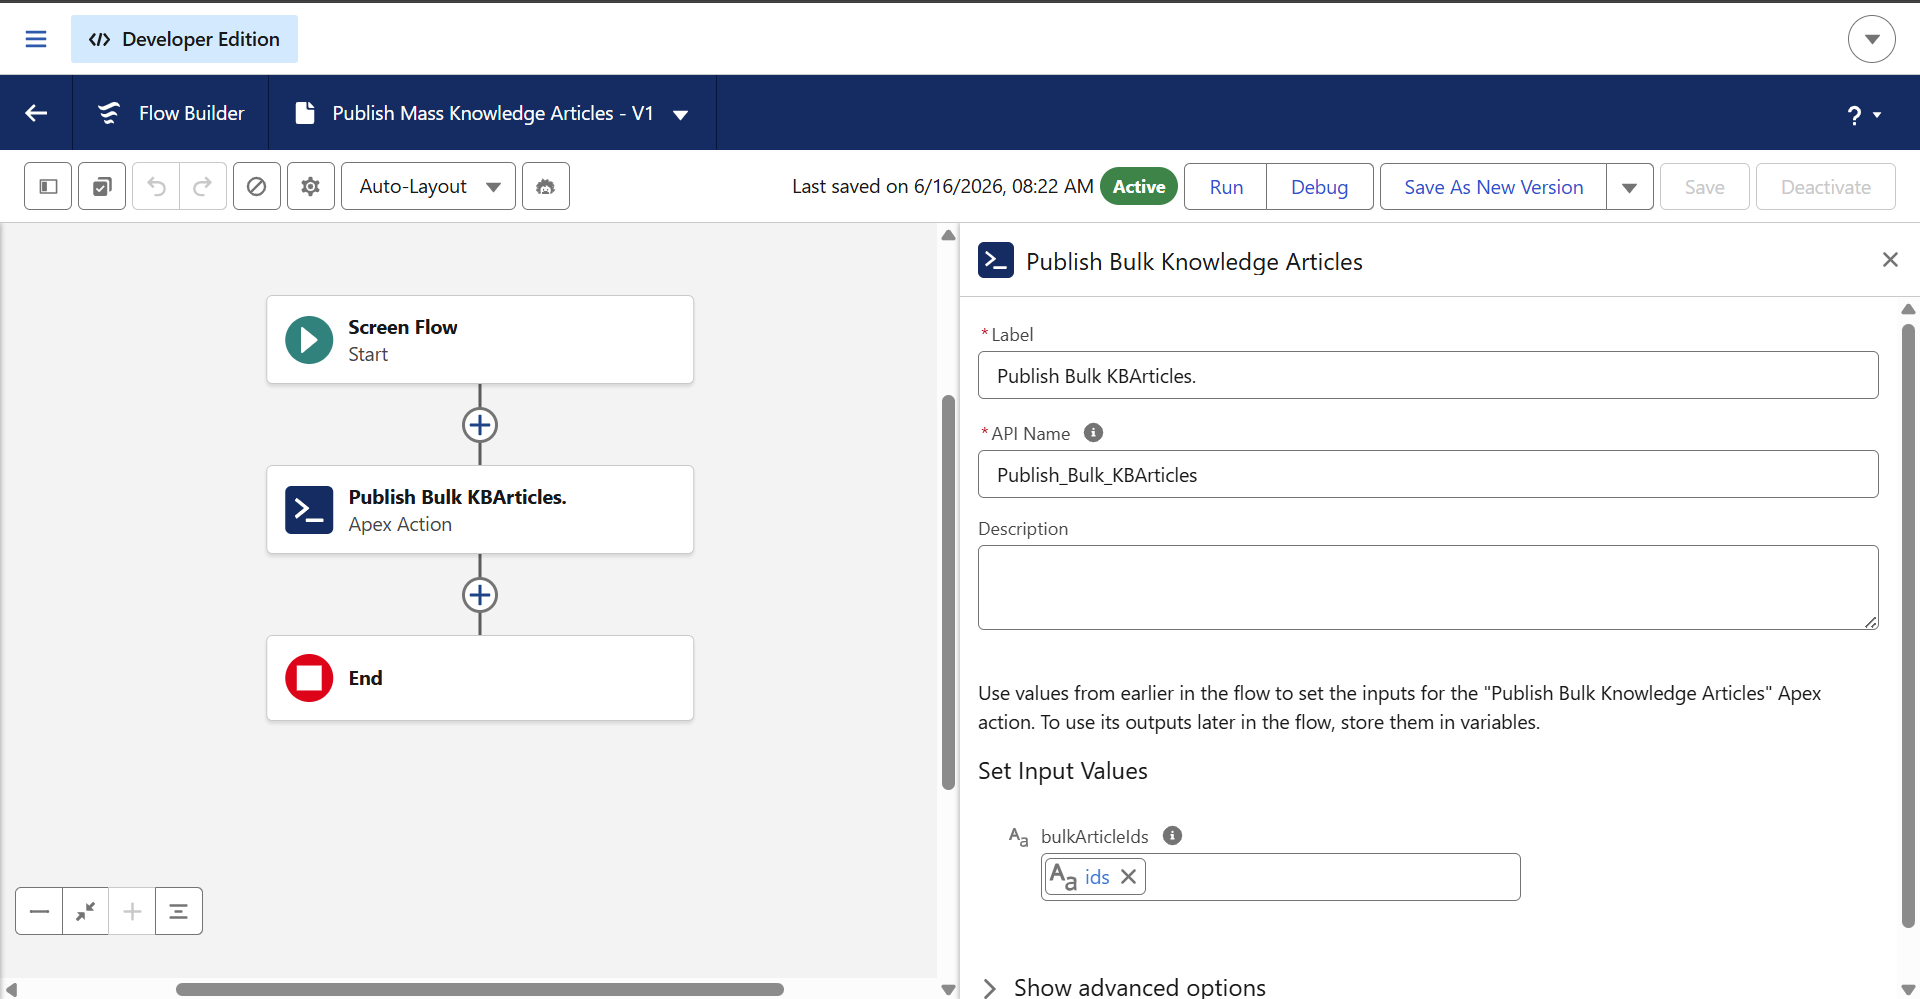The width and height of the screenshot is (1920, 999).
Task: Open the bulkArticleIds info tooltip icon
Action: [x=1173, y=835]
